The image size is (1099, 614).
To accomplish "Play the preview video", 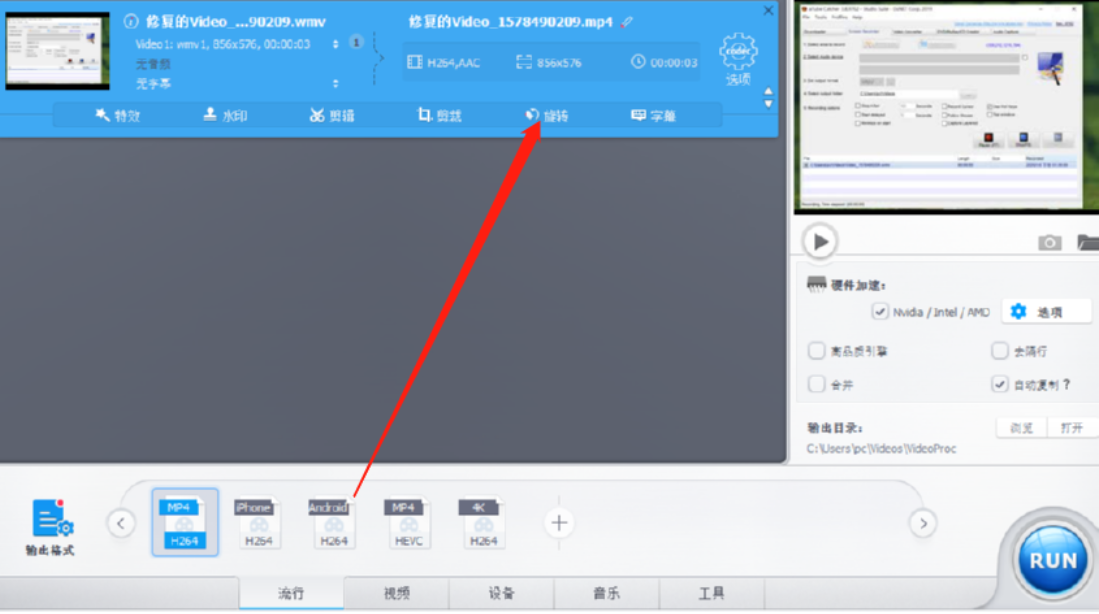I will pos(820,242).
